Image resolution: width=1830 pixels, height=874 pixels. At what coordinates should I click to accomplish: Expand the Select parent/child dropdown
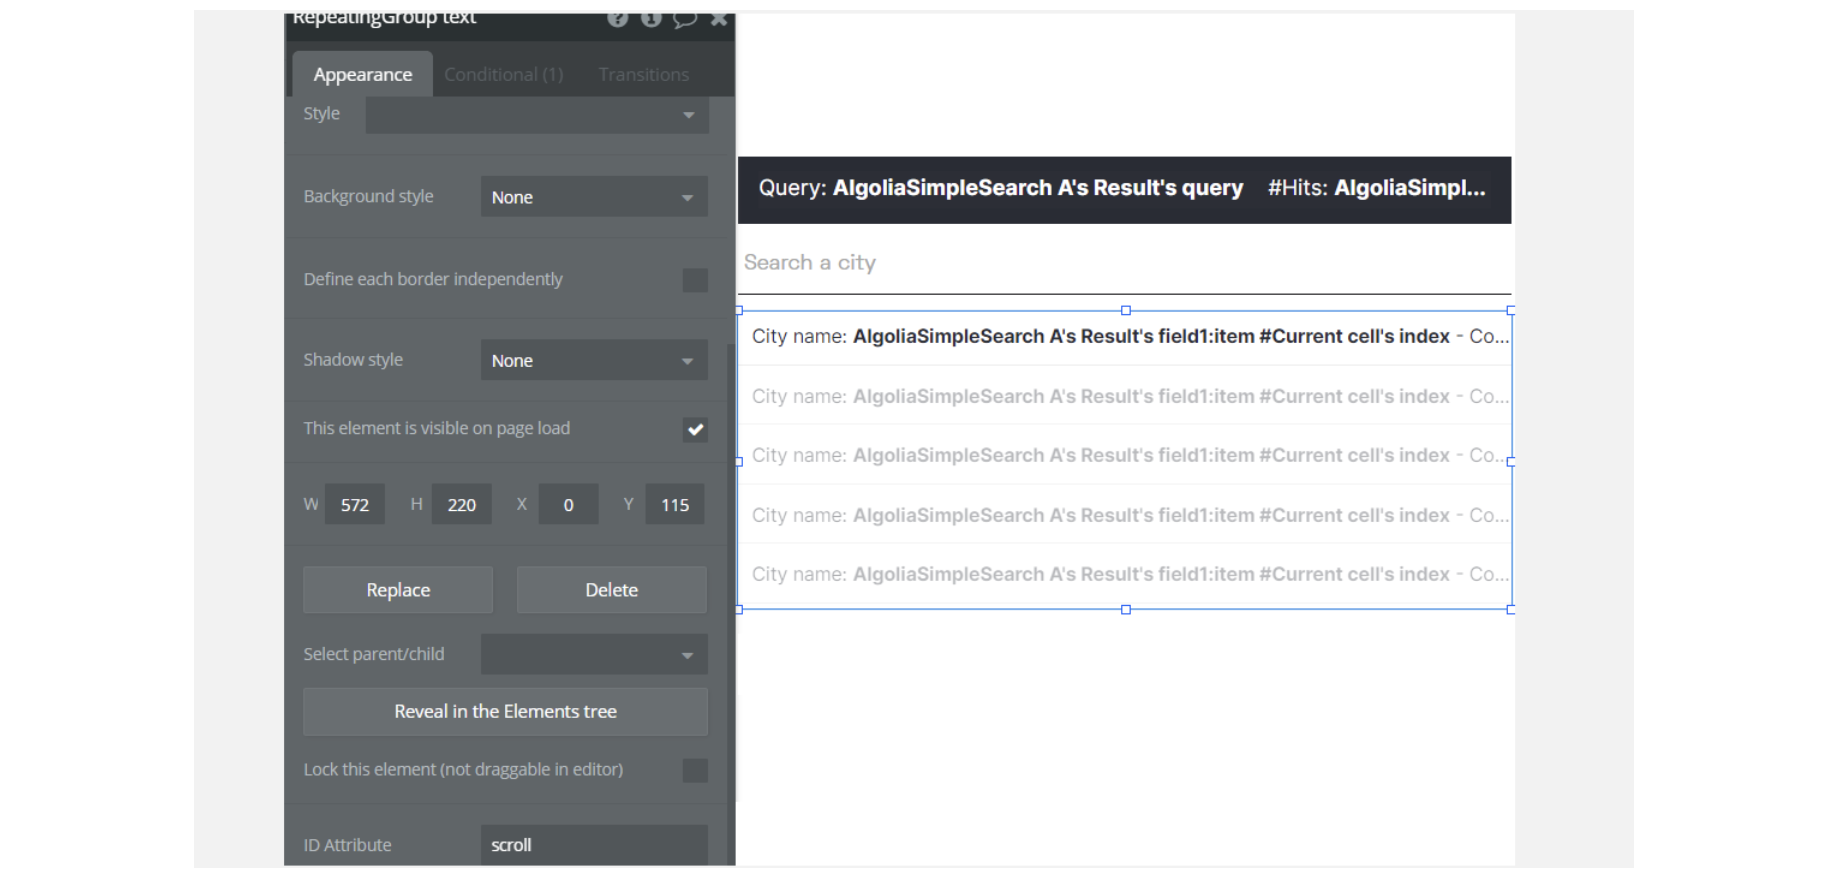click(x=593, y=655)
